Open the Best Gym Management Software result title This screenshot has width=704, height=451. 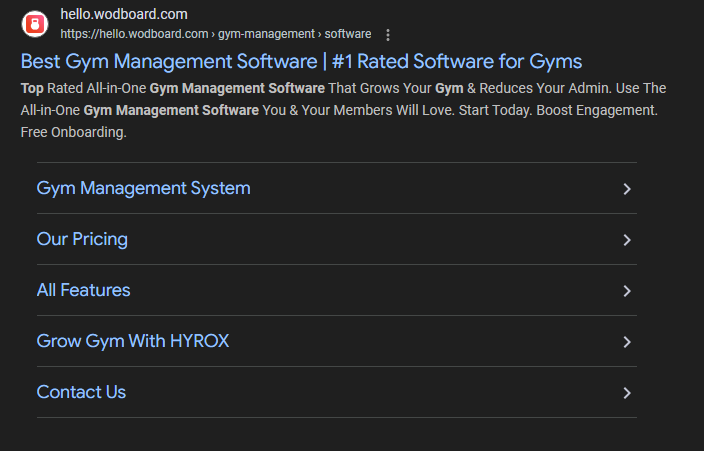click(301, 62)
